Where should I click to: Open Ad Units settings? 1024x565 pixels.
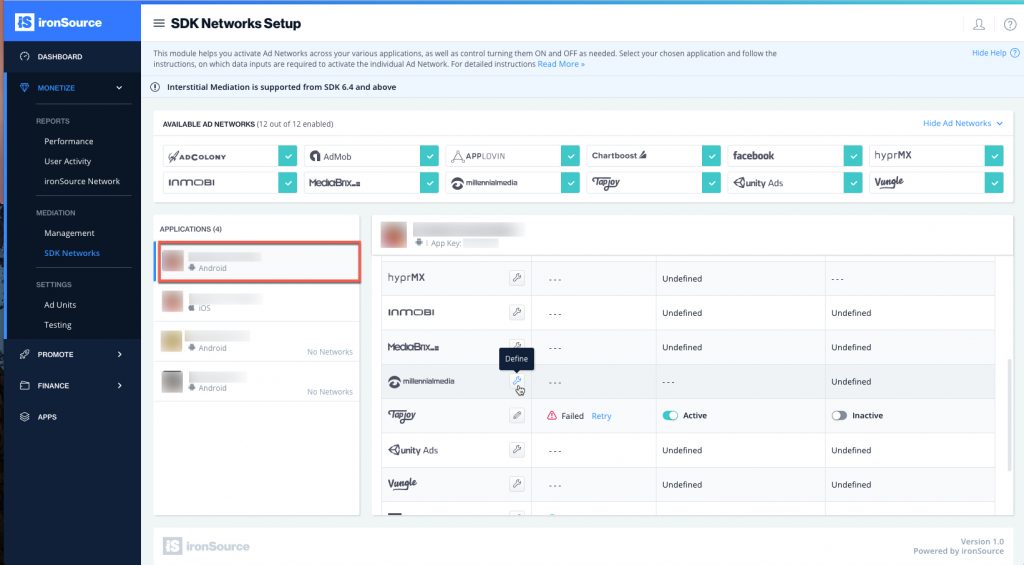click(60, 305)
